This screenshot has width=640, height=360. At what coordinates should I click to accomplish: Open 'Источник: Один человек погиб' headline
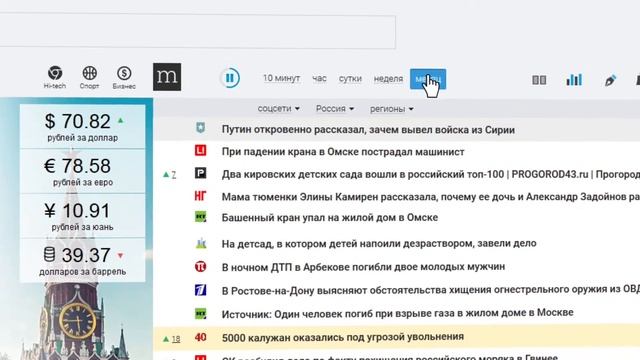(x=398, y=313)
